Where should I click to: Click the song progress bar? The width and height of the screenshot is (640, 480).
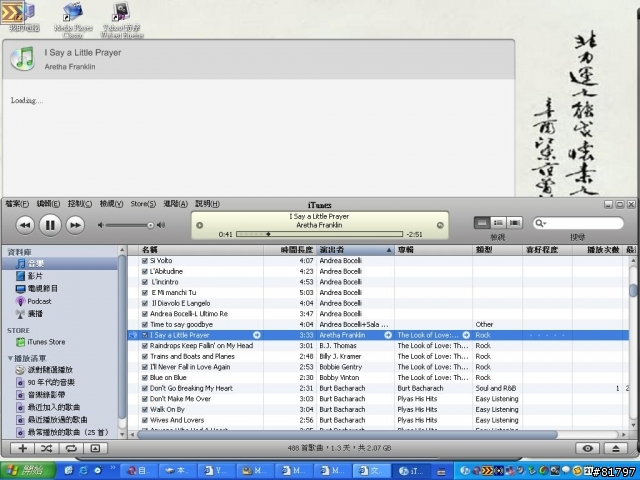point(319,234)
